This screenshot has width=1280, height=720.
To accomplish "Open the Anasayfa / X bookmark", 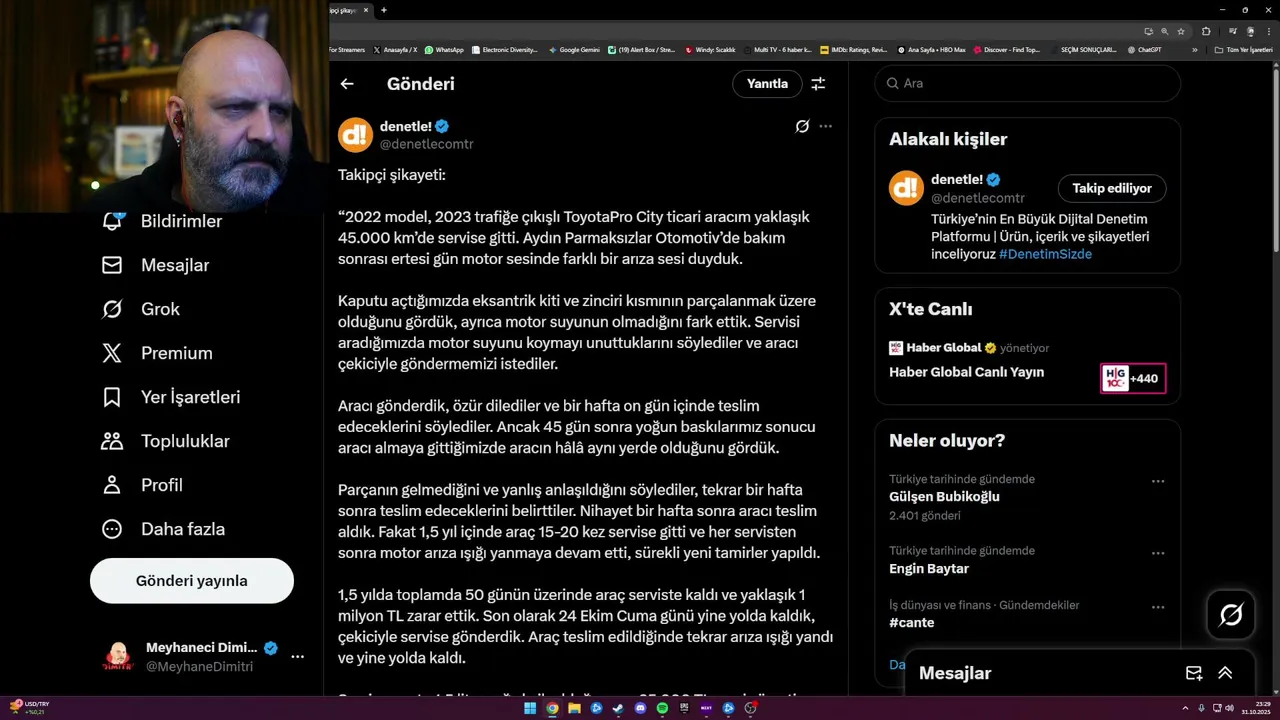I will click(x=395, y=49).
